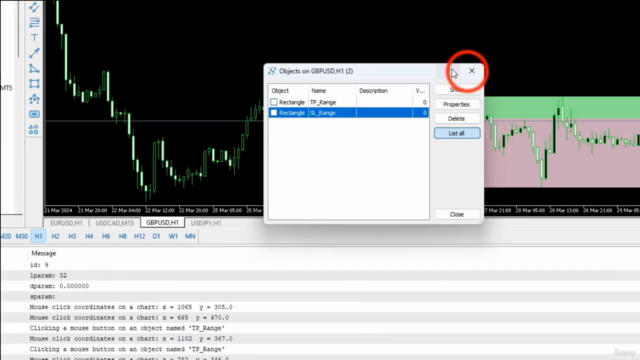Select the equidistant channel drawing tool

coord(34,7)
